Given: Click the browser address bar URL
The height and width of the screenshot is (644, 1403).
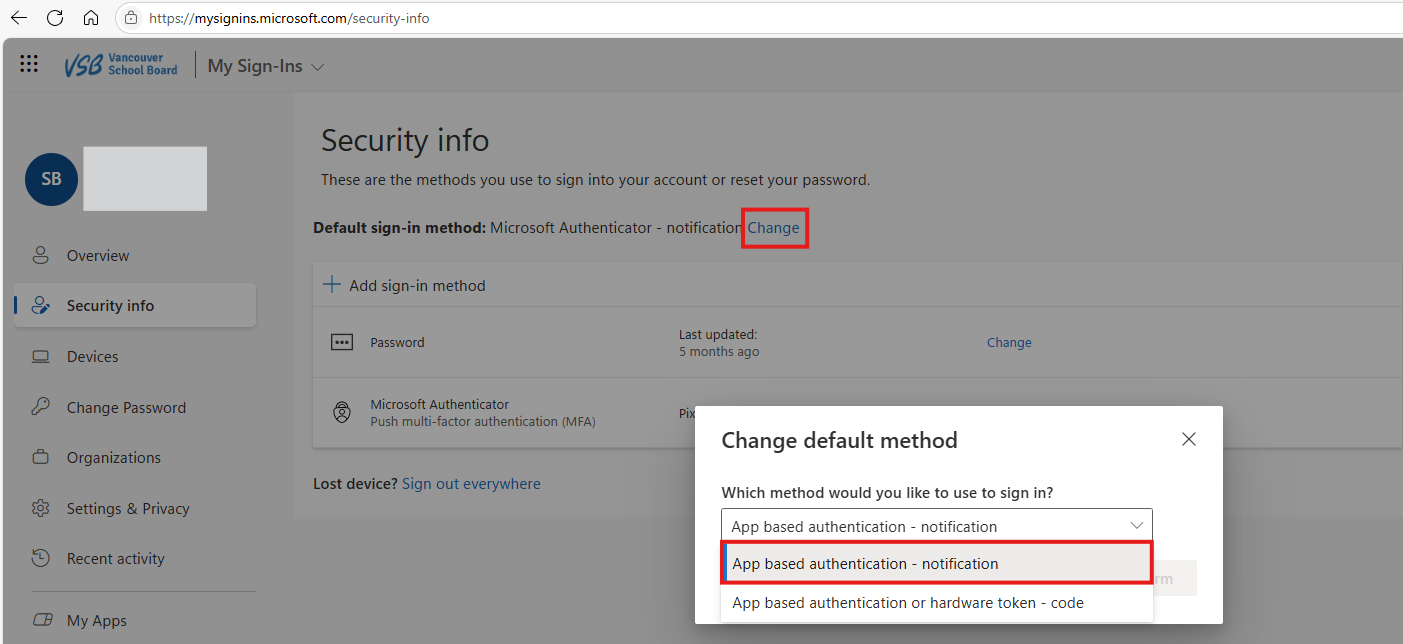Looking at the screenshot, I should (x=289, y=18).
